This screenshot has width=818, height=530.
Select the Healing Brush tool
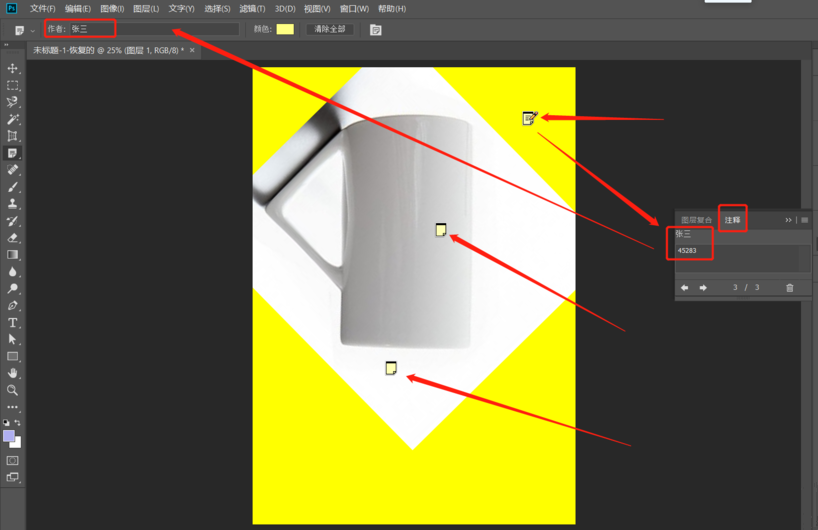(x=13, y=170)
